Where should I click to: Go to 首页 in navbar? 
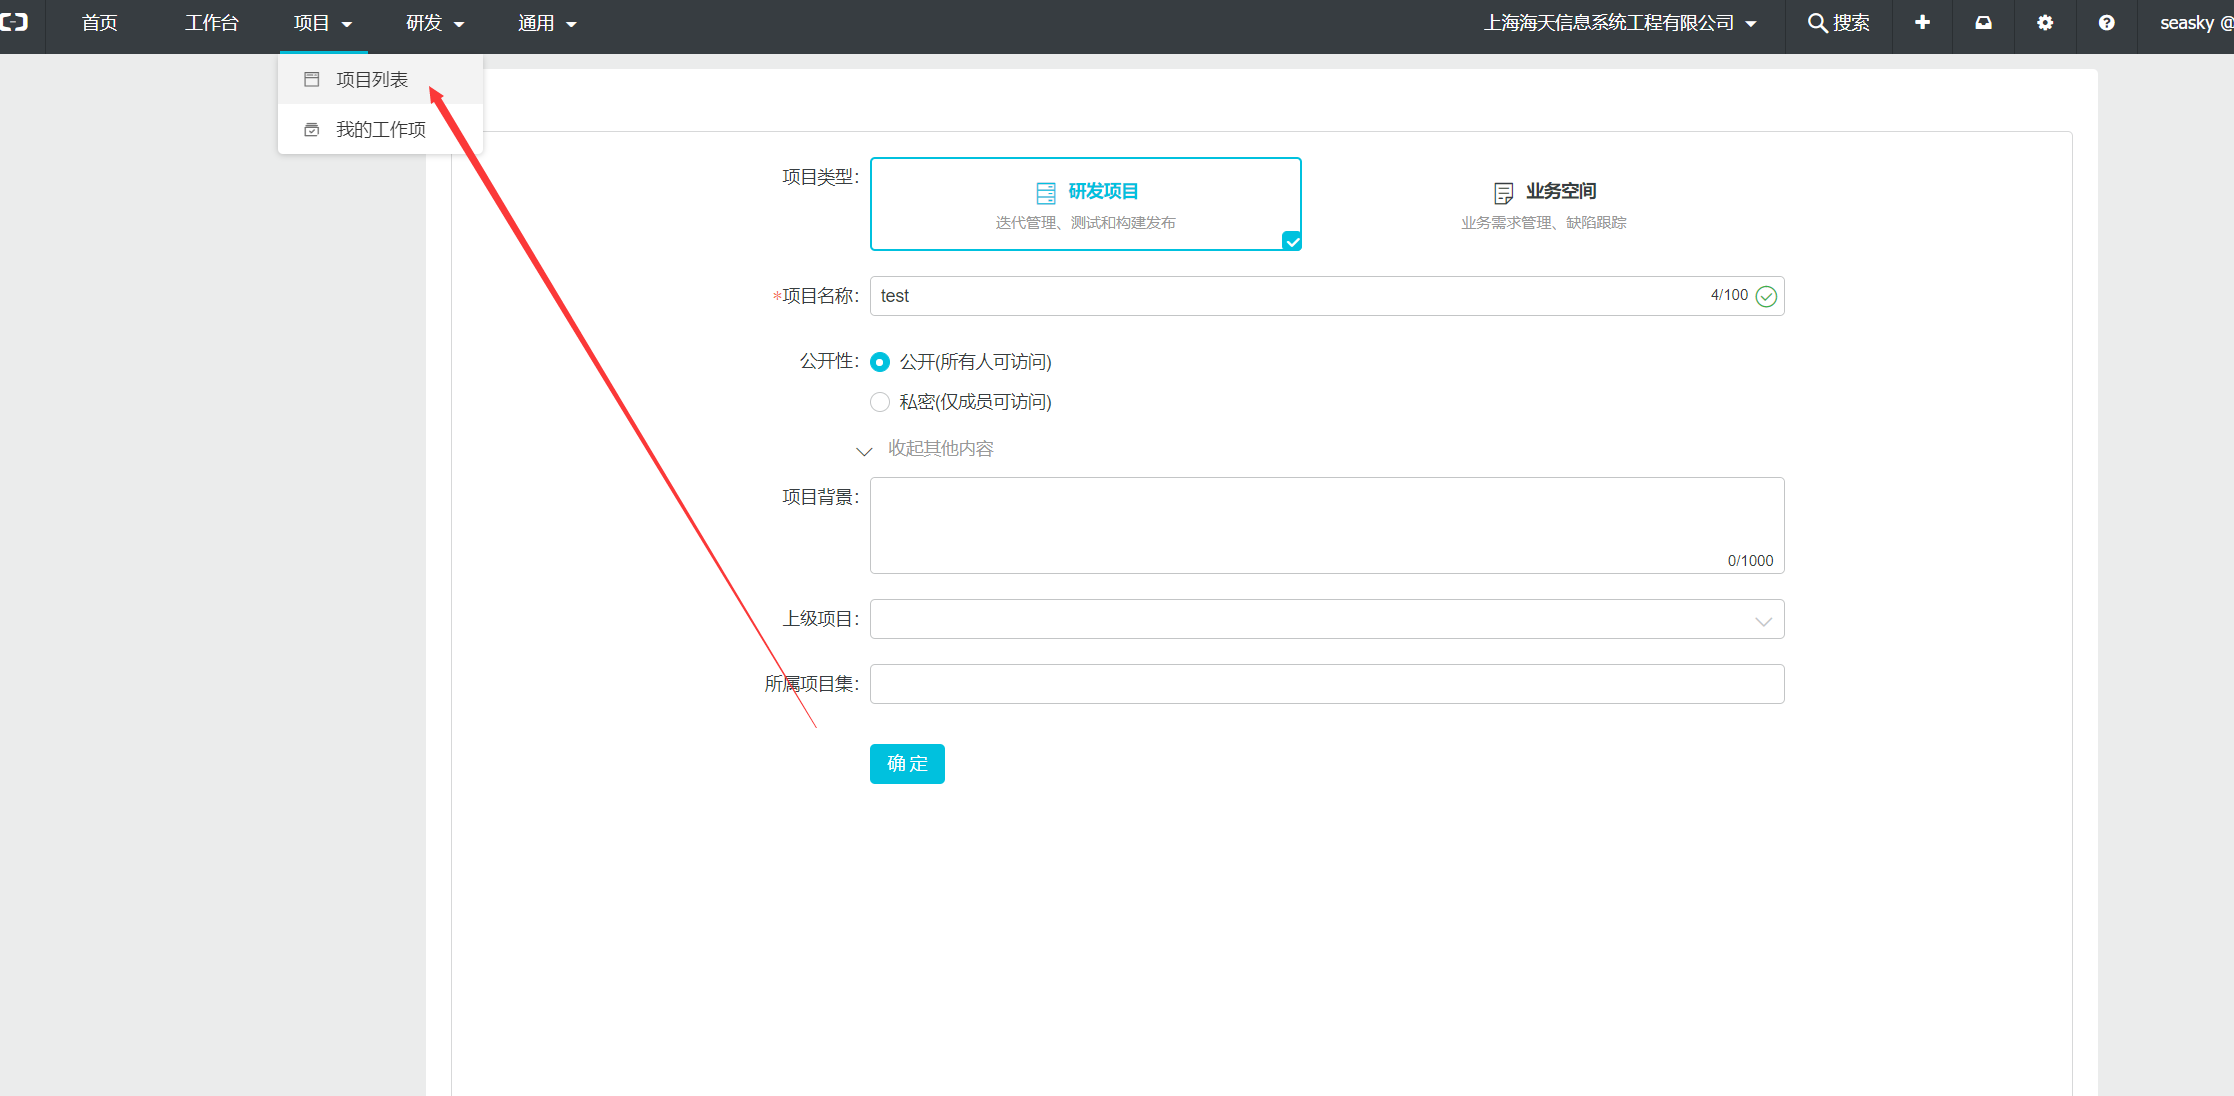[99, 23]
